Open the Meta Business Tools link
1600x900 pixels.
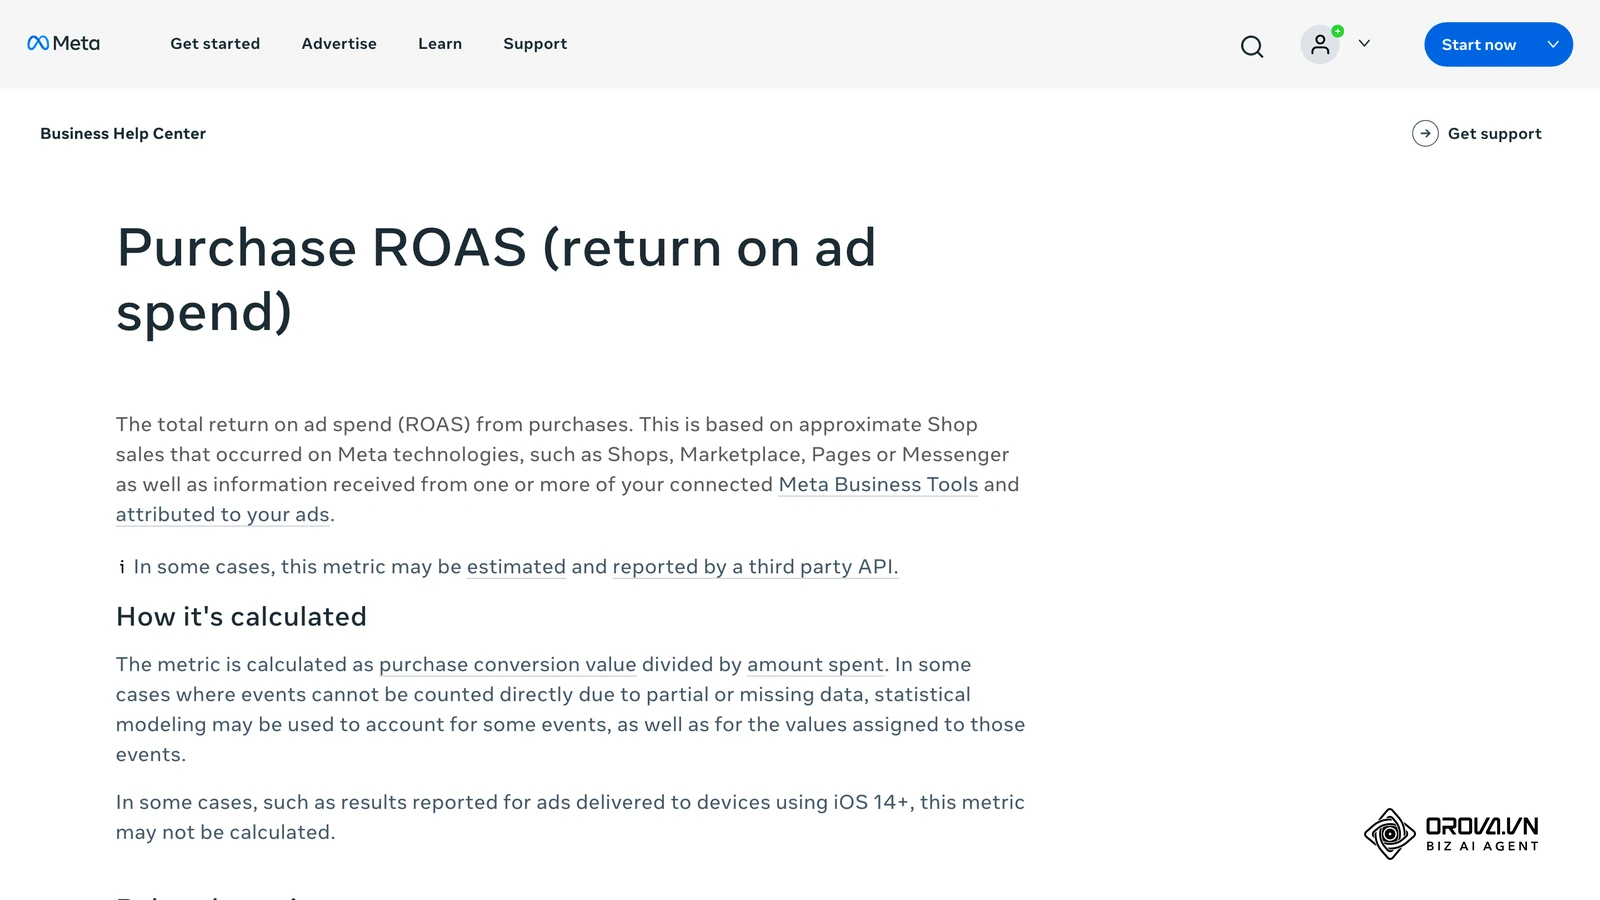coord(878,485)
